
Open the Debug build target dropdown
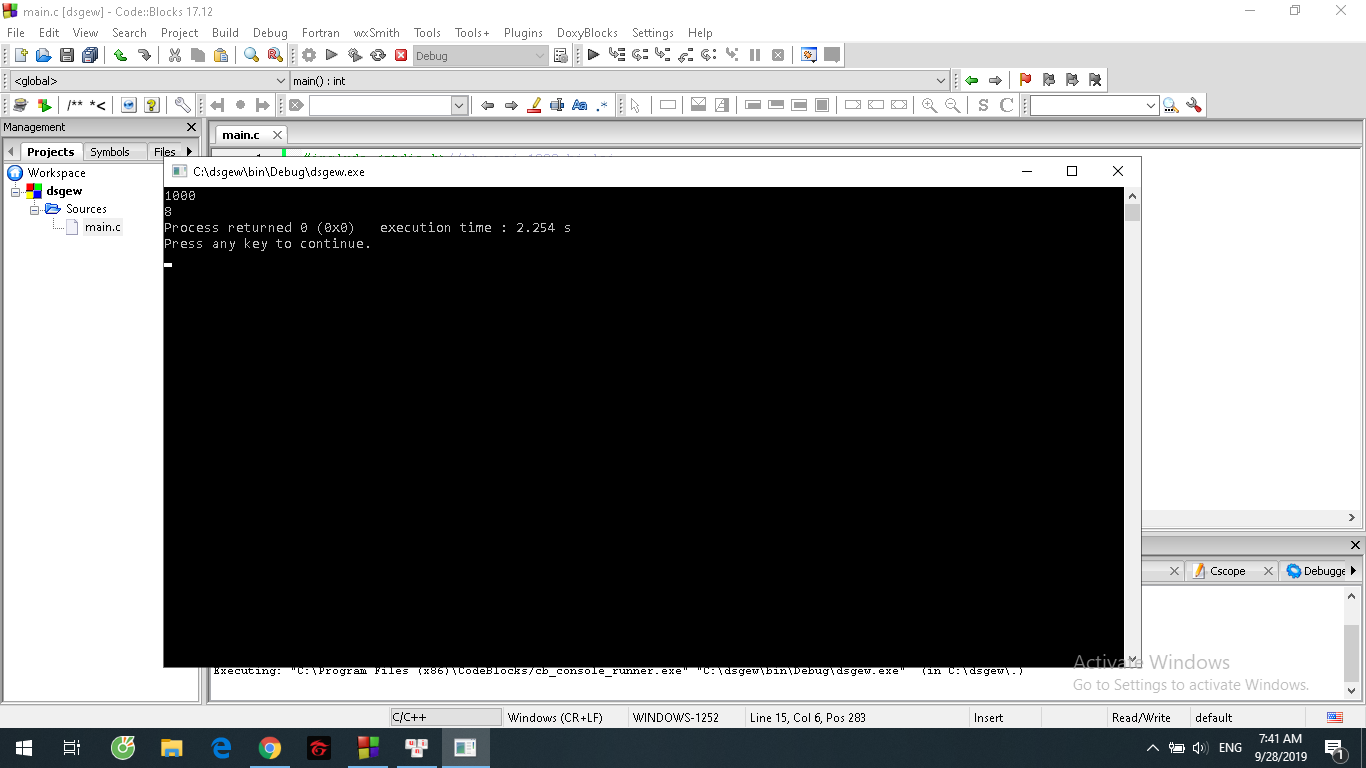[539, 56]
